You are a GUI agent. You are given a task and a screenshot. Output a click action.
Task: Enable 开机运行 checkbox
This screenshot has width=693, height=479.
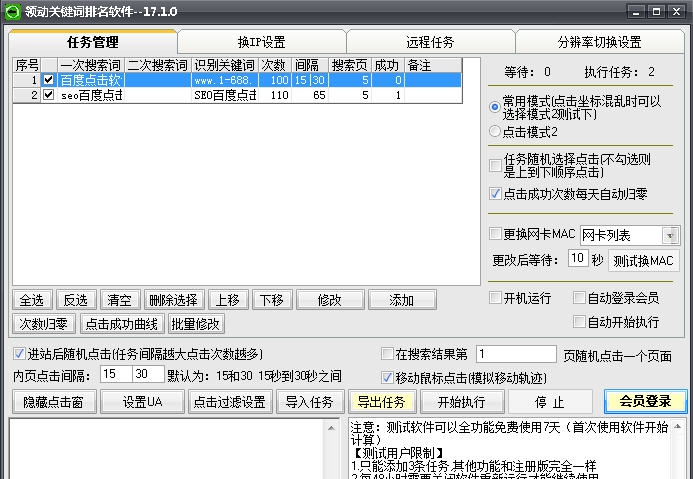(x=495, y=298)
